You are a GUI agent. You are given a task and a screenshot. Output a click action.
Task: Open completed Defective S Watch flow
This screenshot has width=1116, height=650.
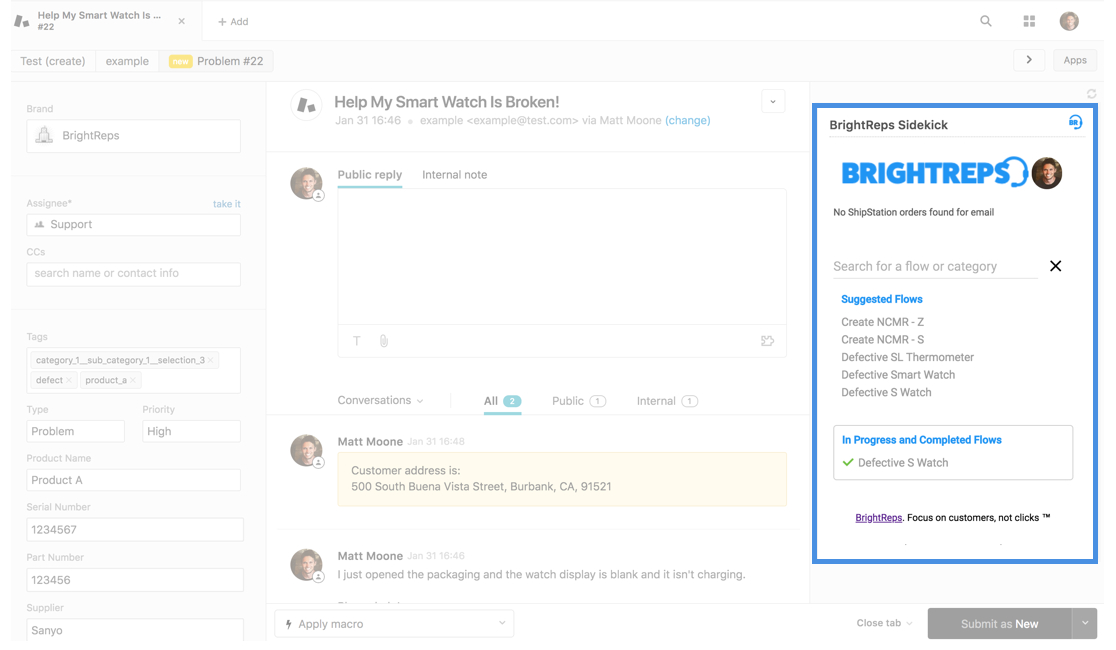(902, 463)
